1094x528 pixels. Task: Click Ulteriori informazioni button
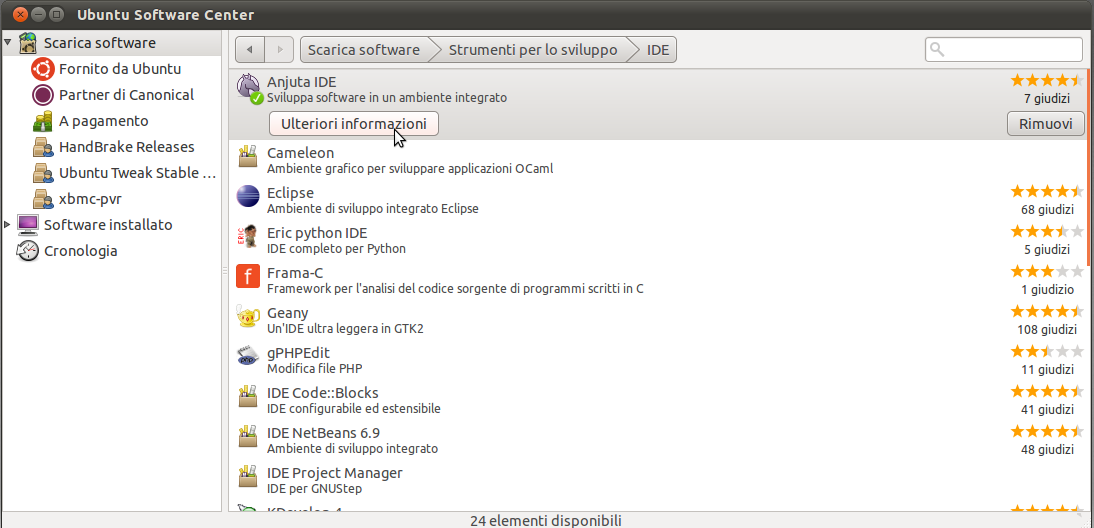coord(354,124)
